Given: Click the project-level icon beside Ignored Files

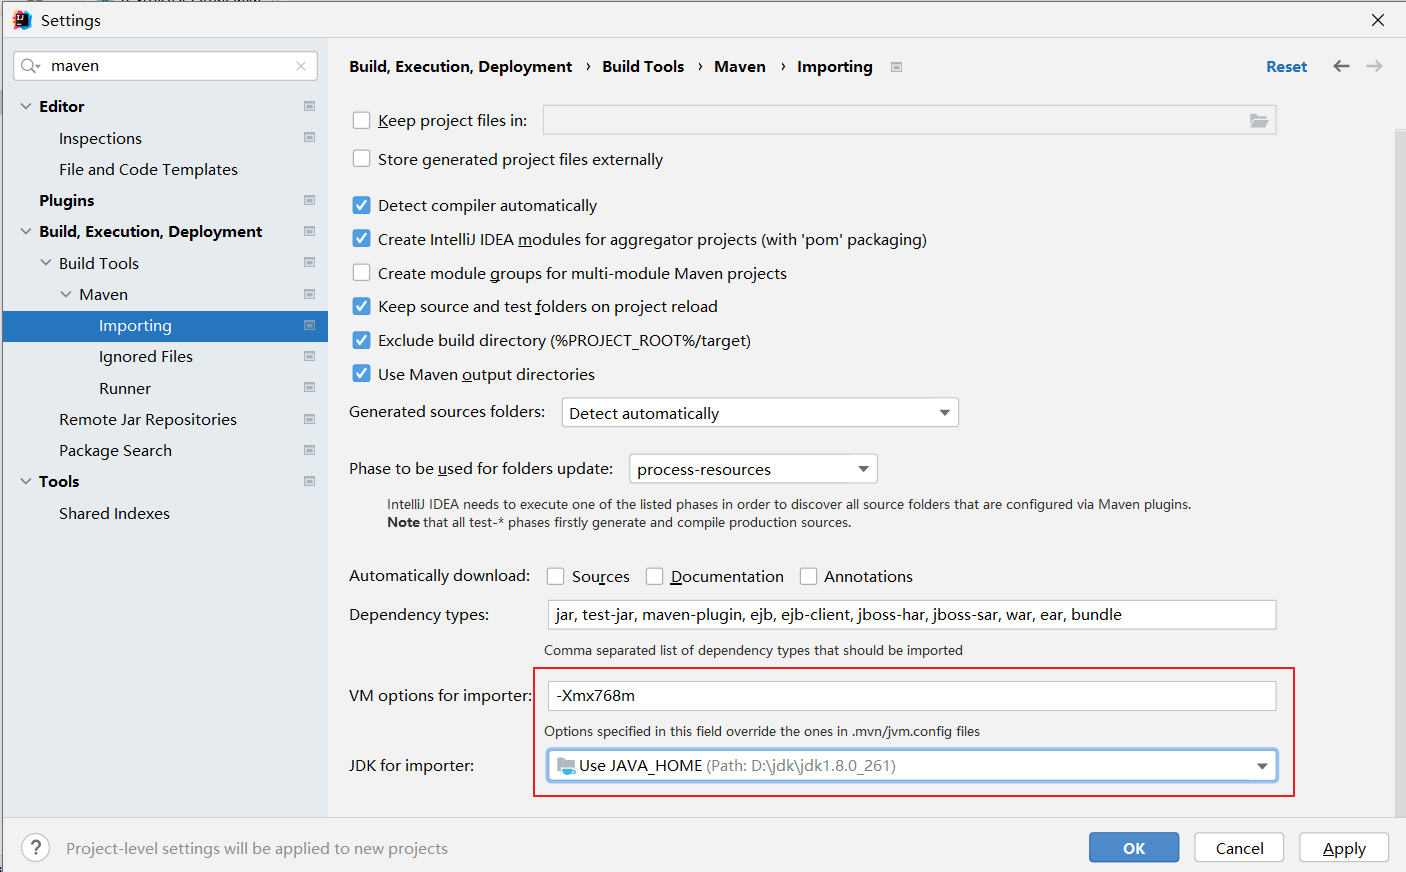Looking at the screenshot, I should tap(310, 356).
